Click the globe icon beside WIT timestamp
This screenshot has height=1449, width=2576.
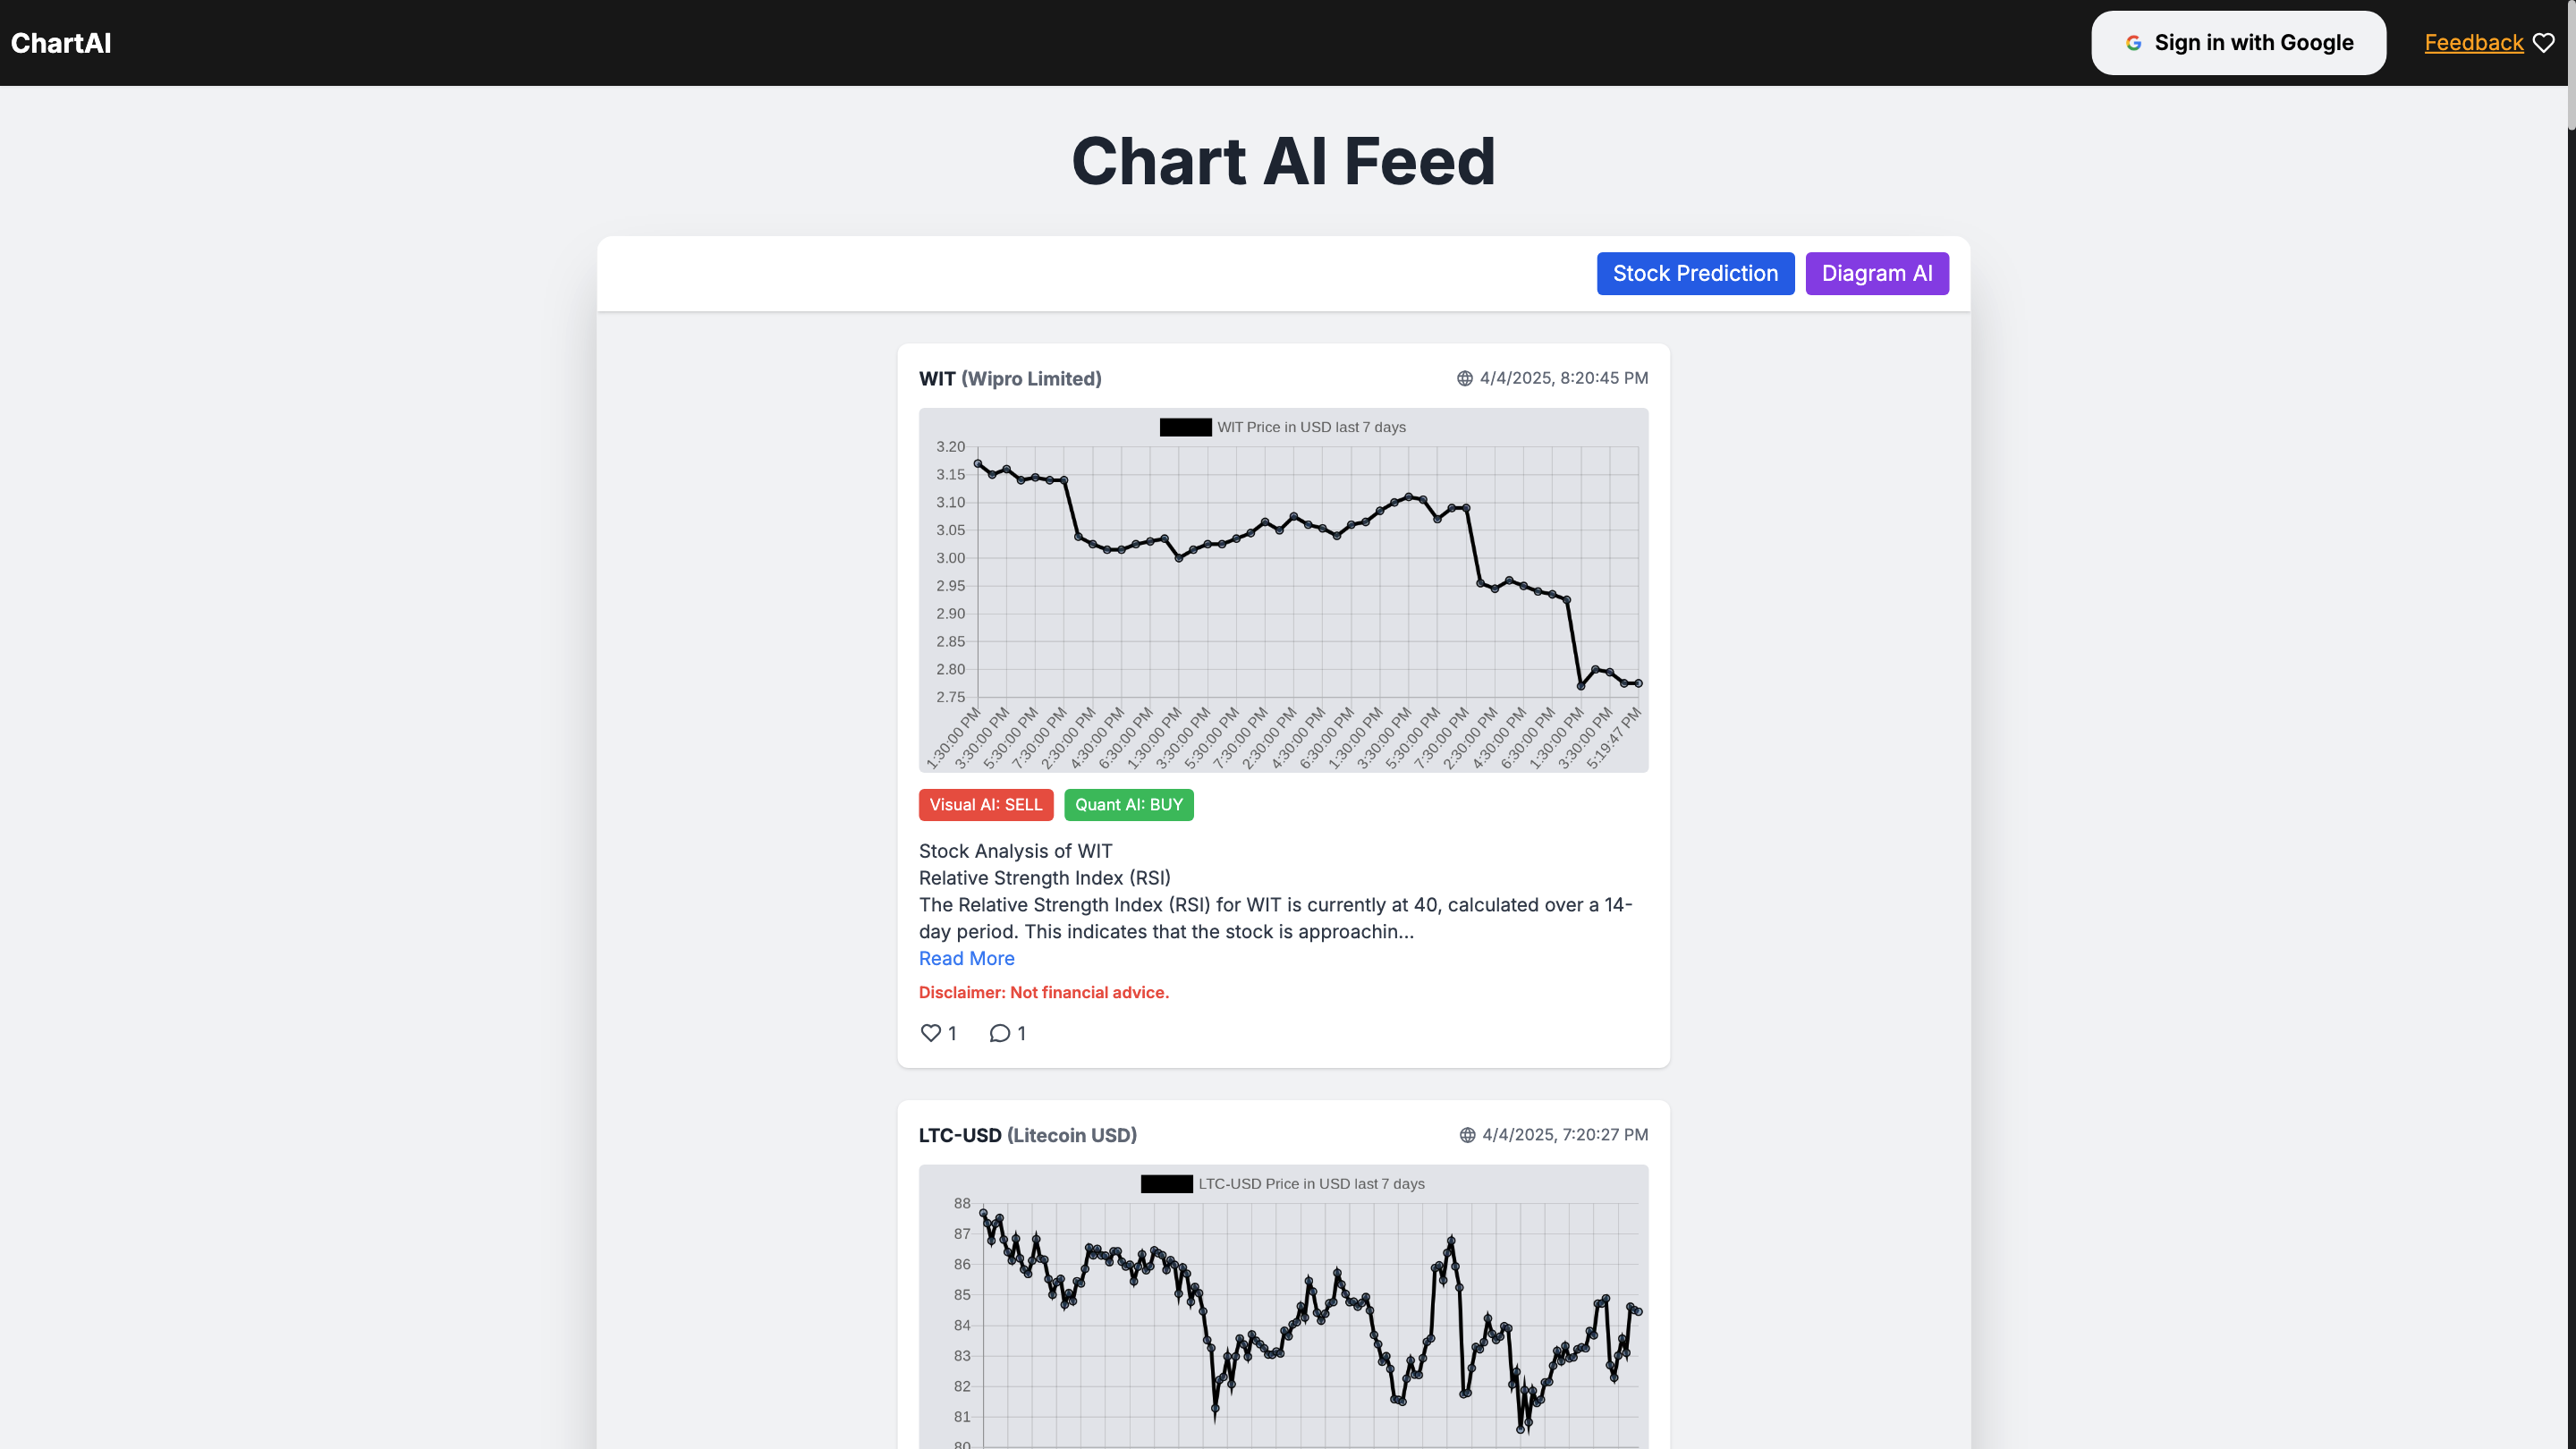click(x=1464, y=378)
